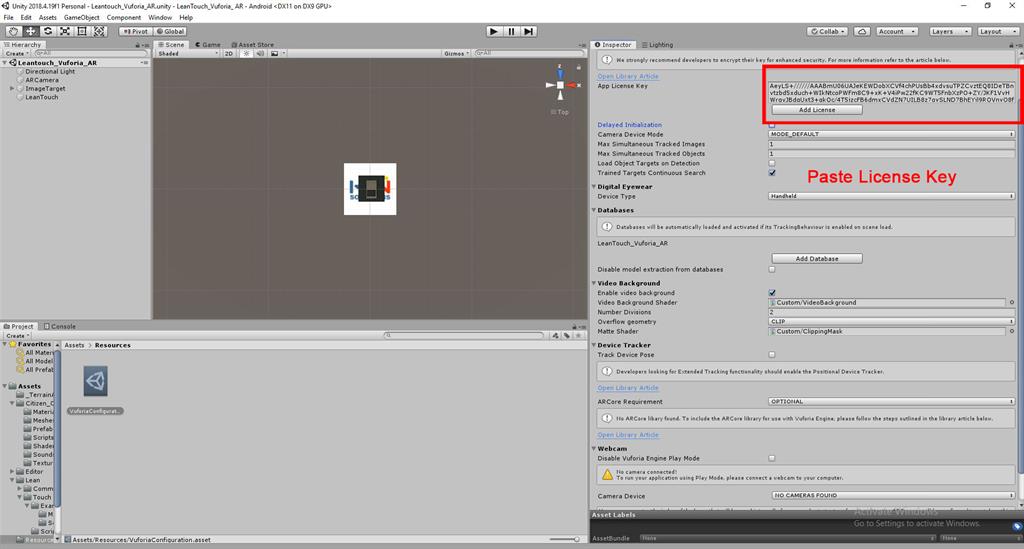Open Layers dropdown
This screenshot has width=1024, height=549.
point(949,31)
